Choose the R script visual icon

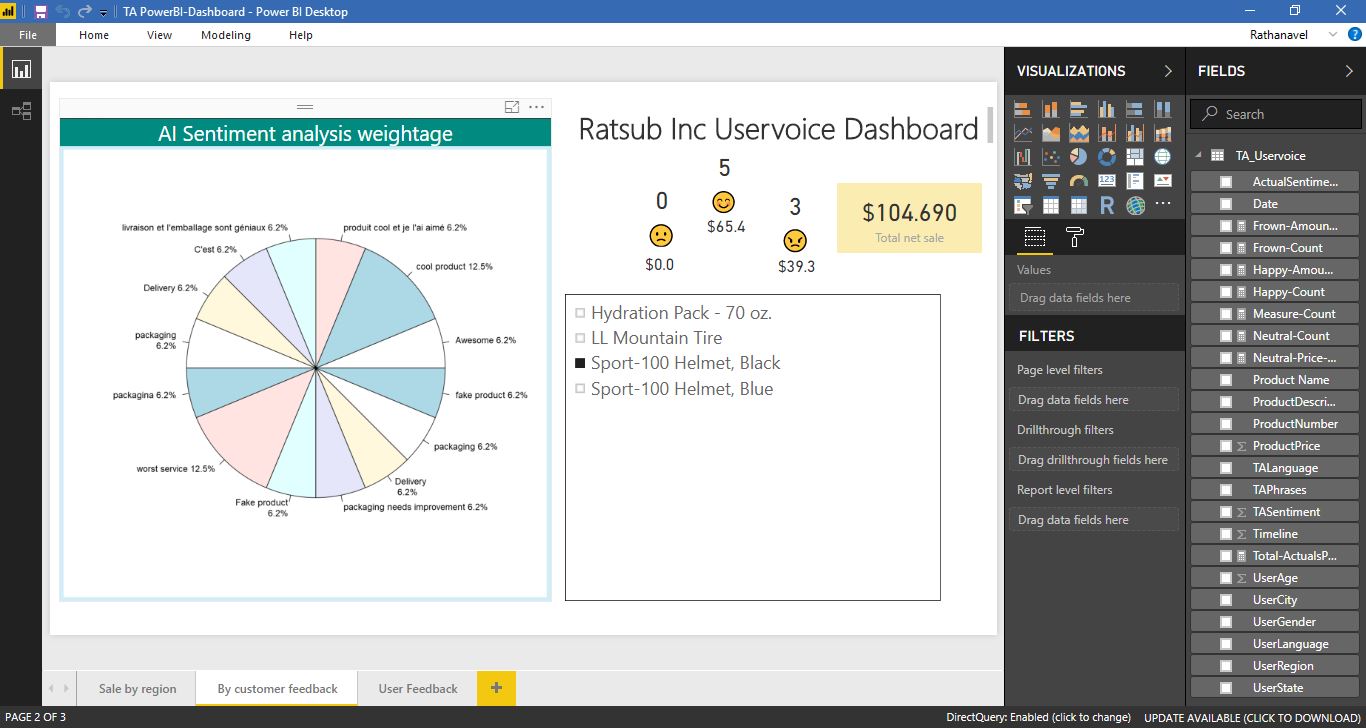click(1107, 204)
